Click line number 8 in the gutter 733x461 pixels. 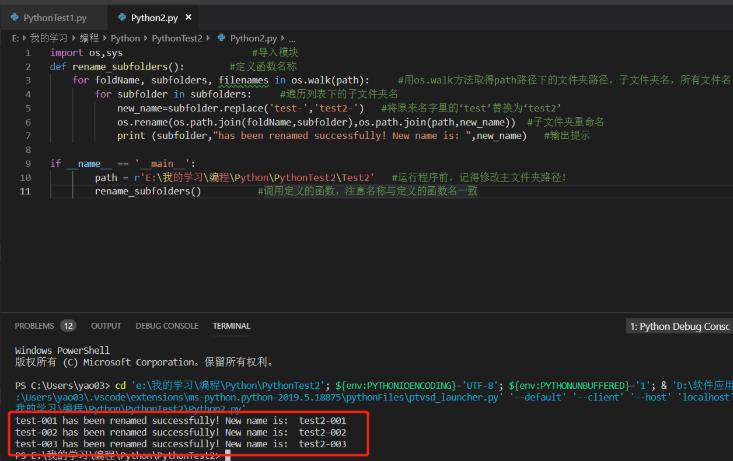(x=28, y=150)
